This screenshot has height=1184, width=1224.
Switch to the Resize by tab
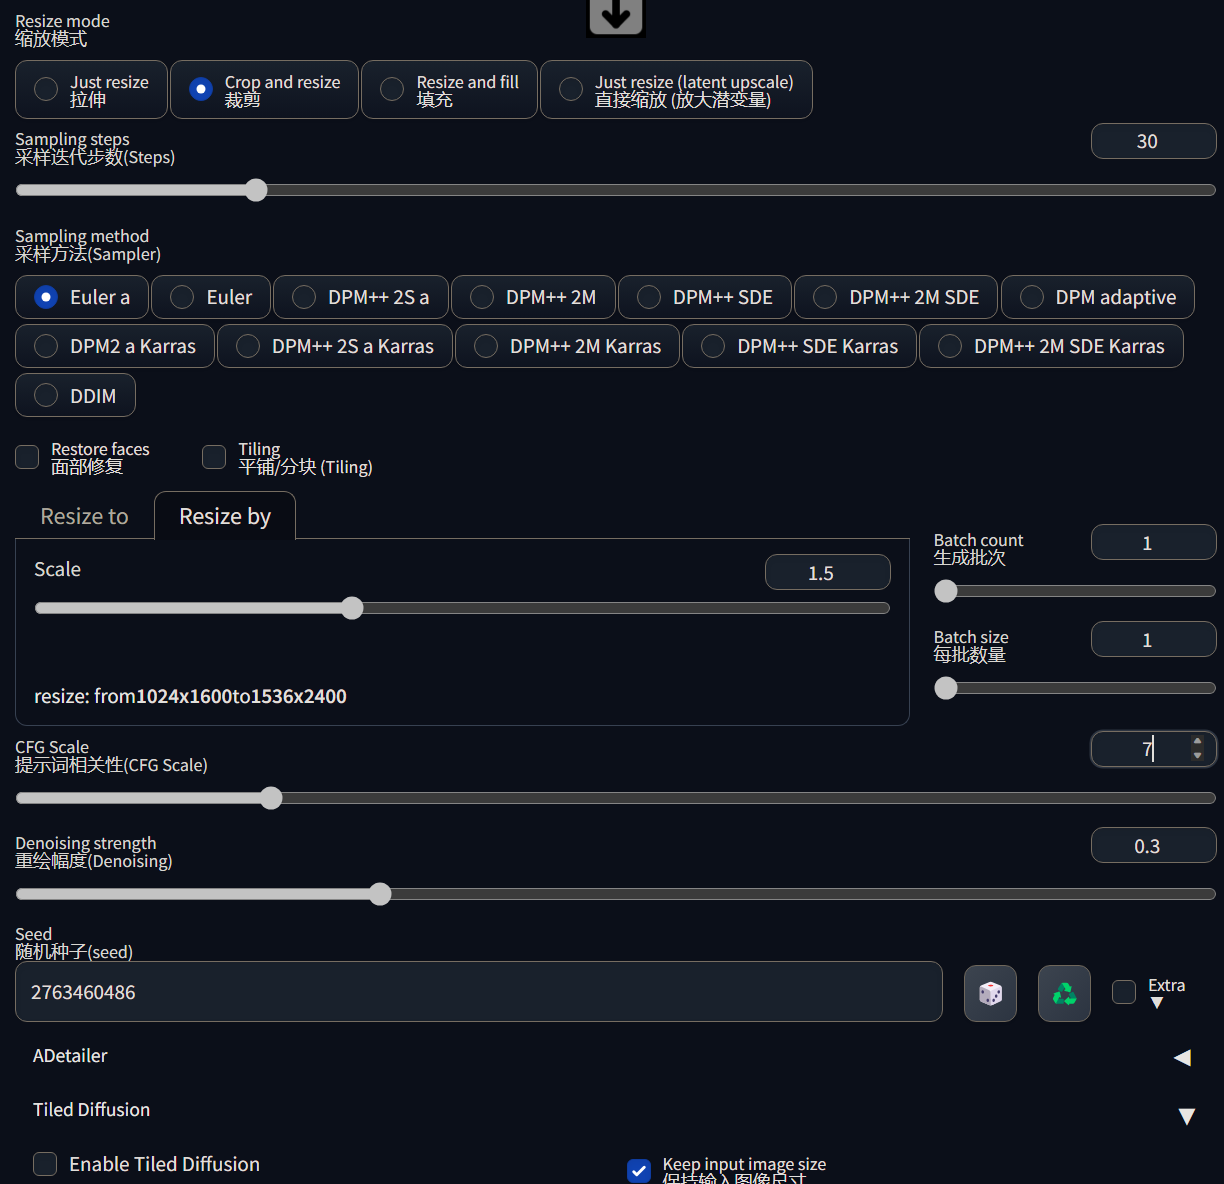[224, 516]
